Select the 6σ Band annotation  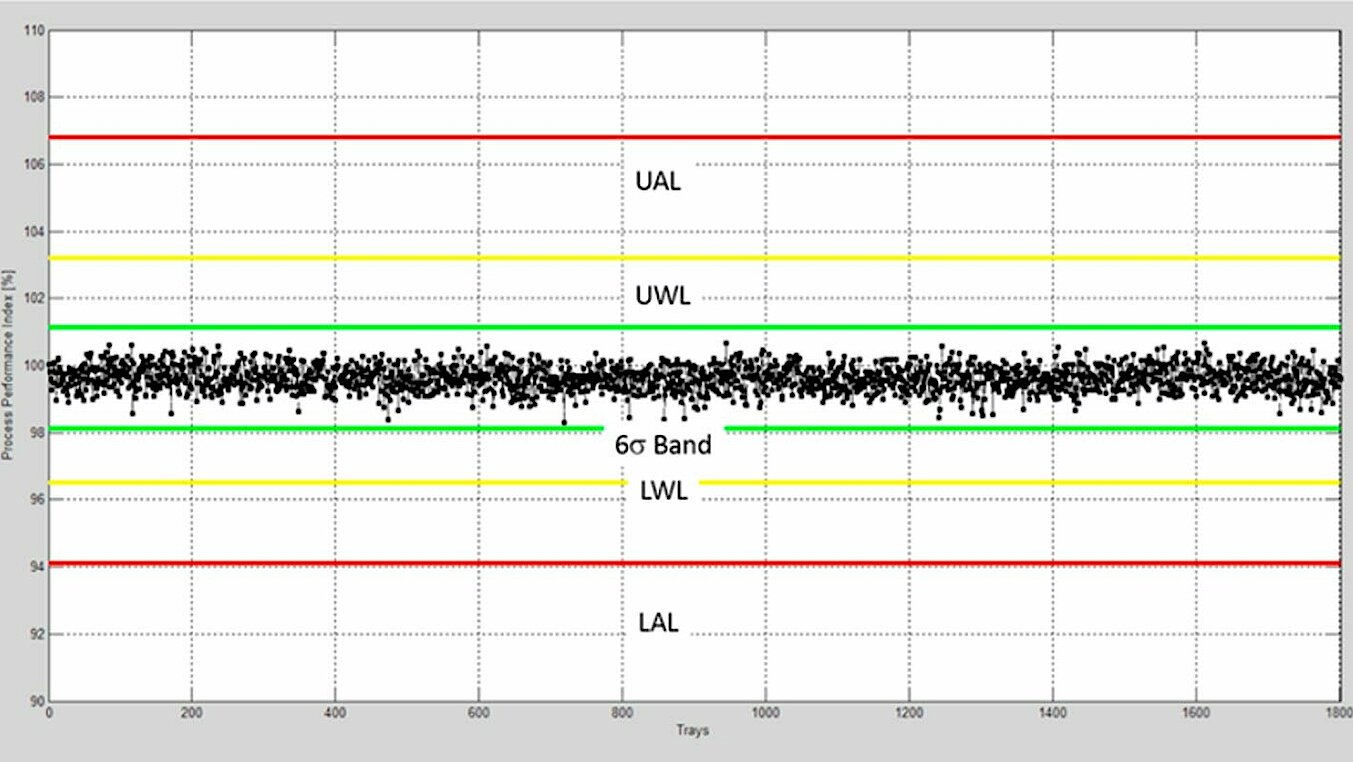663,445
